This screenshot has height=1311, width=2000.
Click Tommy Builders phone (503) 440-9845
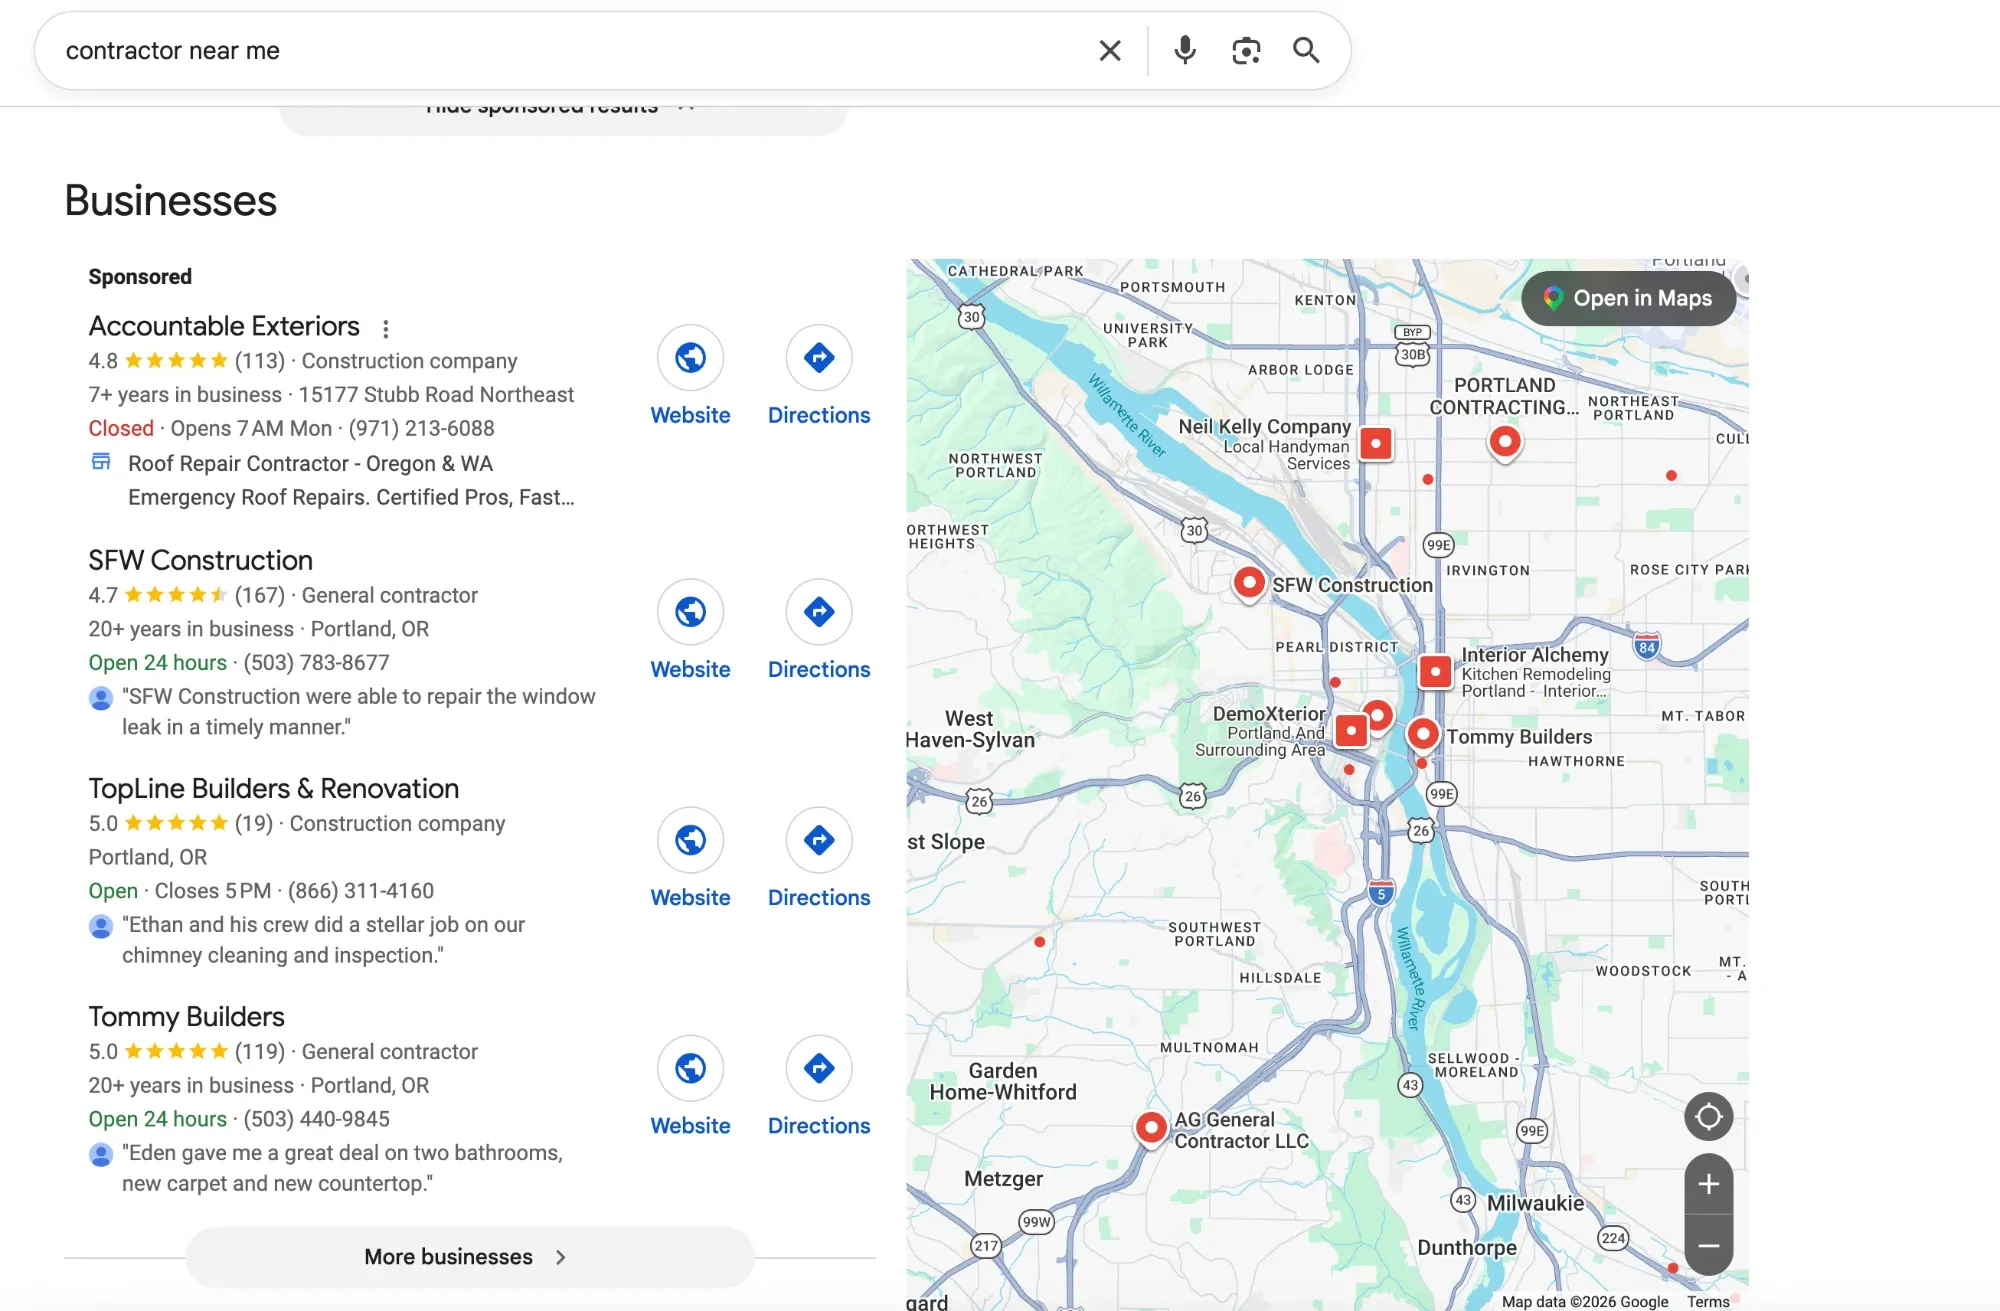[316, 1119]
